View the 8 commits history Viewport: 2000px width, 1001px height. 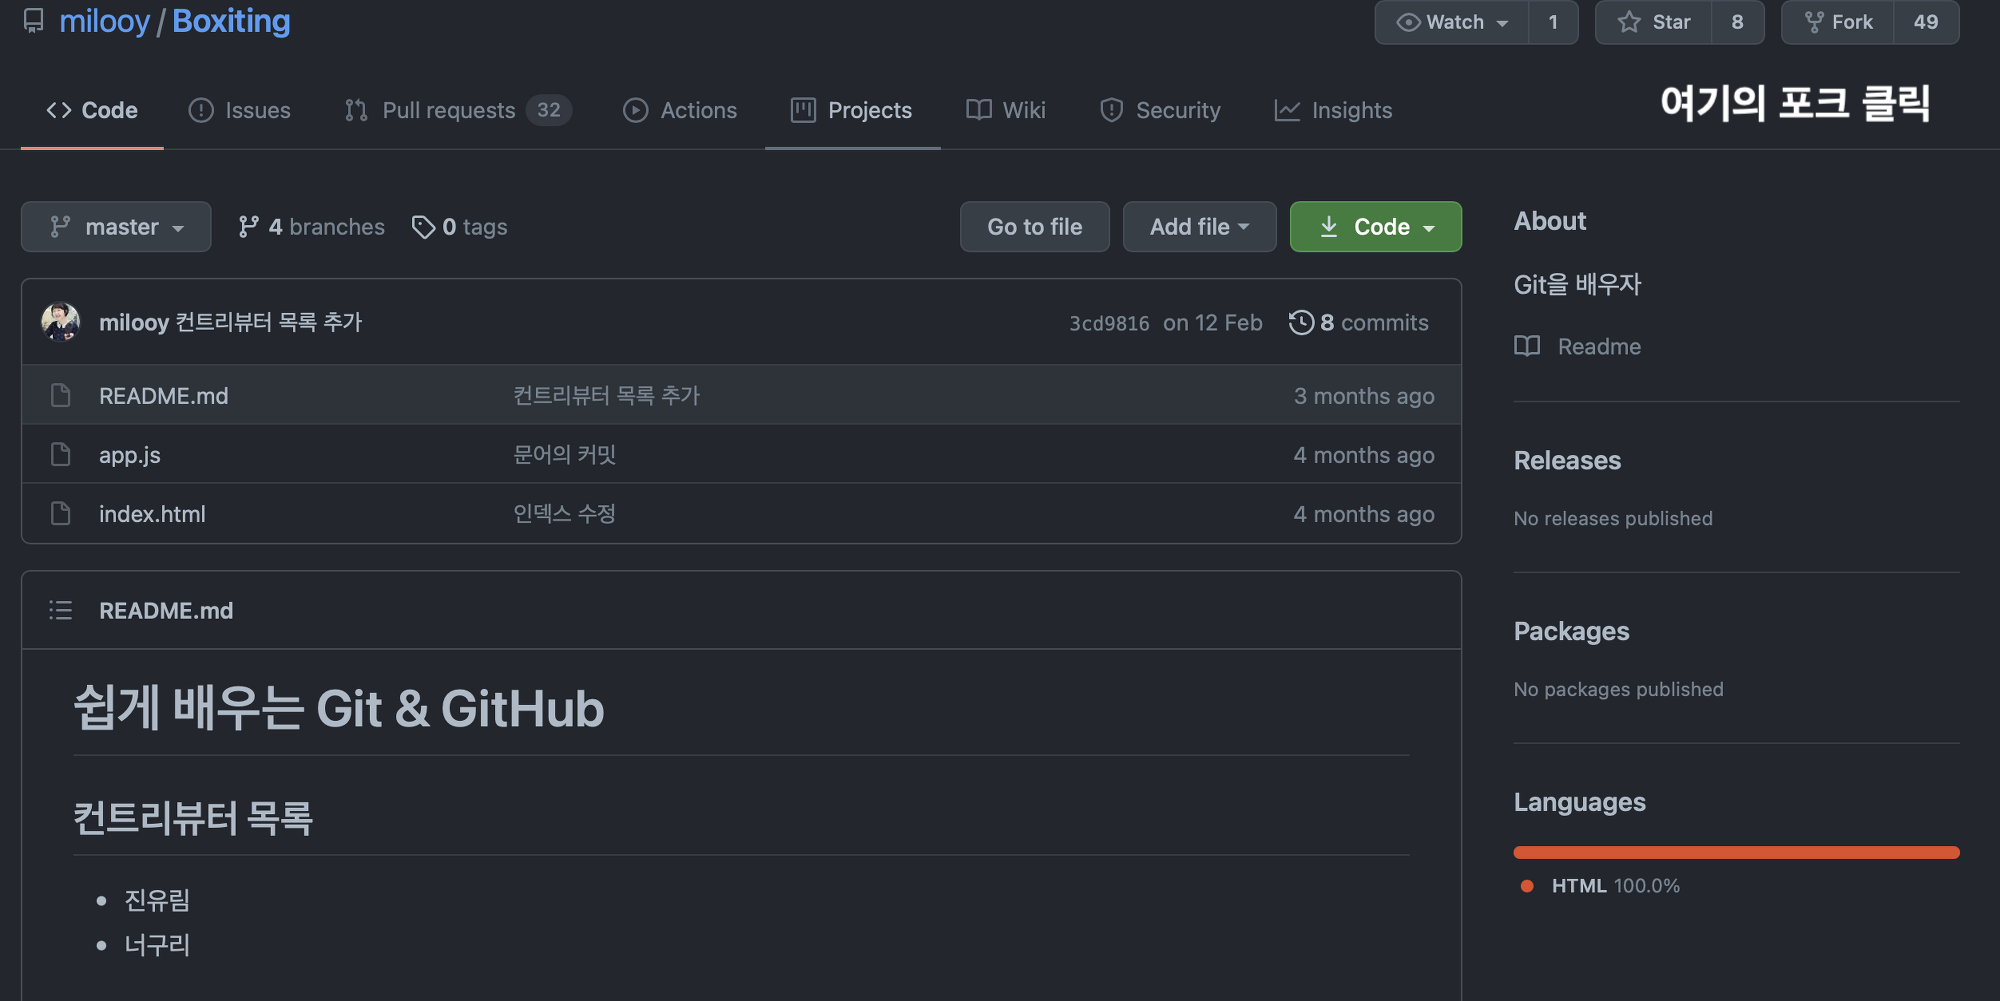click(1359, 322)
